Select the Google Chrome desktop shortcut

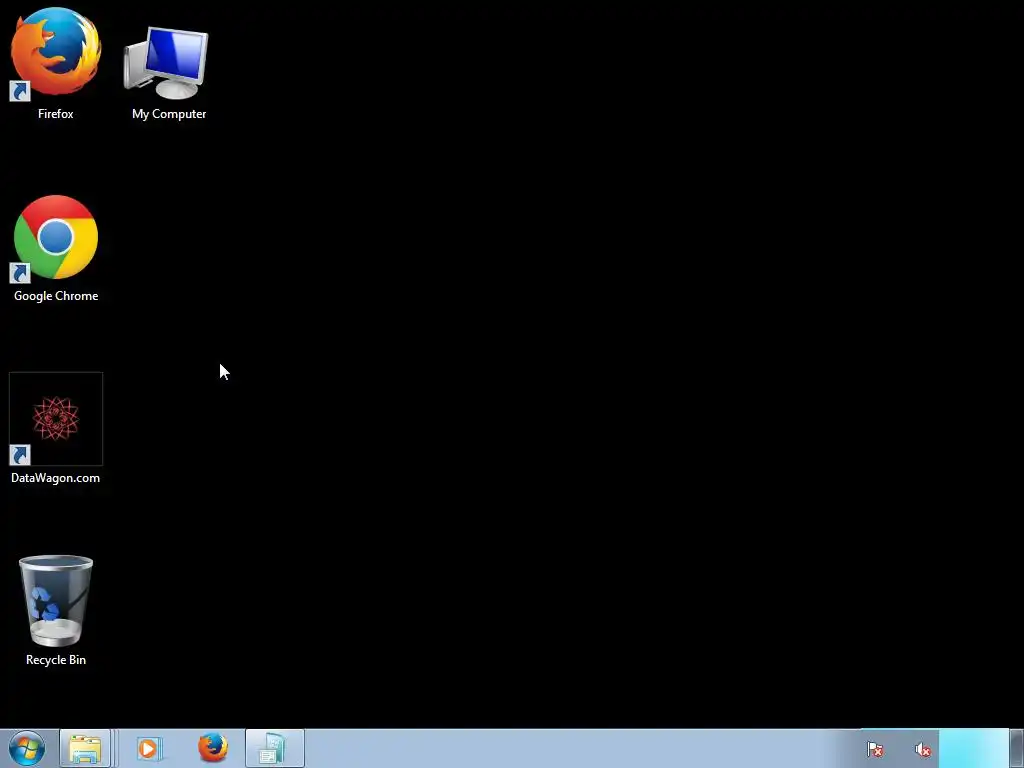(x=56, y=238)
